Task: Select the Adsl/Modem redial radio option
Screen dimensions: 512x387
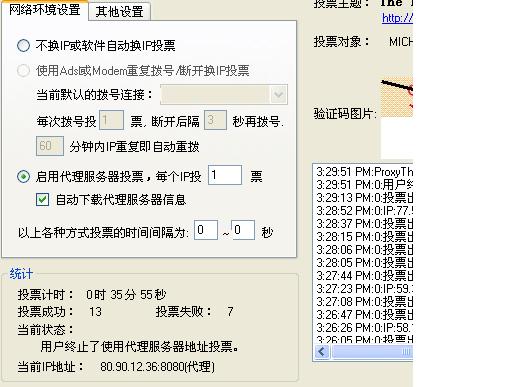Action: pyautogui.click(x=23, y=70)
